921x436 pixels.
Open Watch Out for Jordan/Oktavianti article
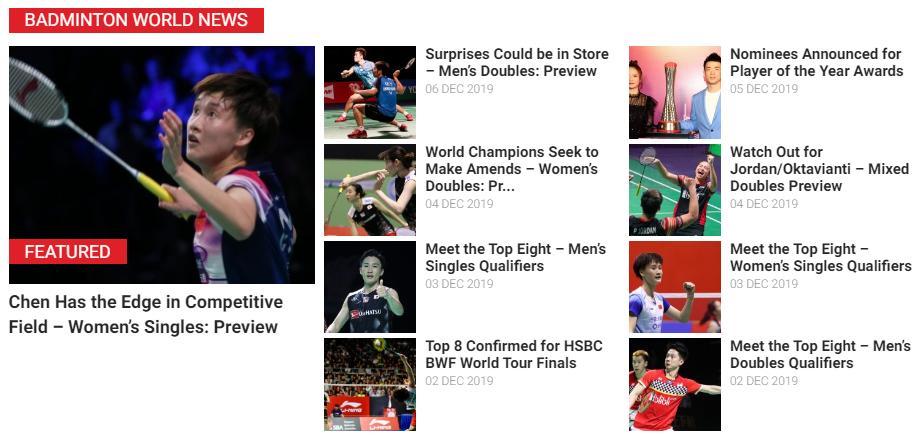point(819,169)
